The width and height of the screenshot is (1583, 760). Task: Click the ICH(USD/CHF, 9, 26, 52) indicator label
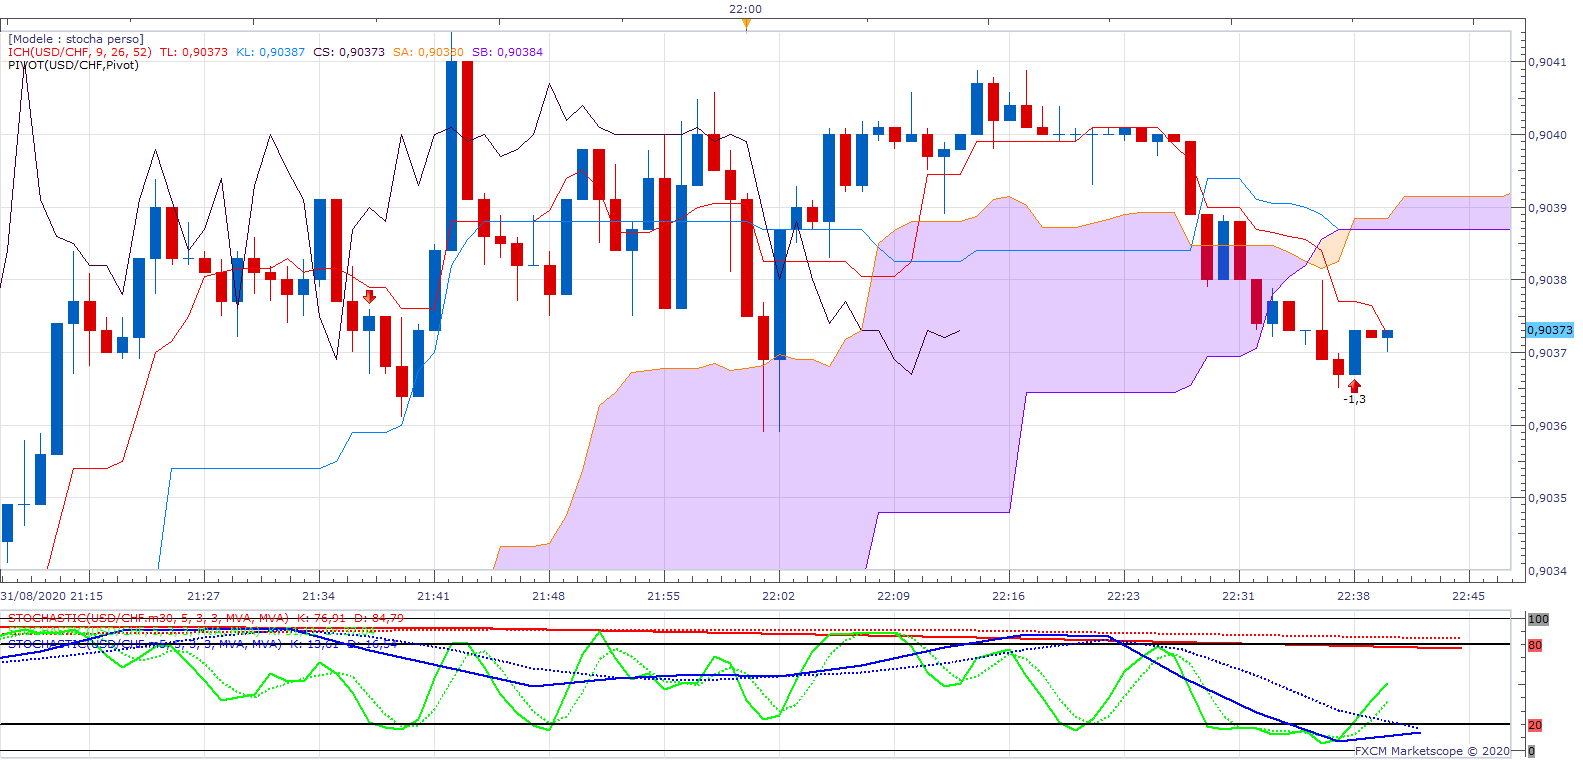point(80,52)
